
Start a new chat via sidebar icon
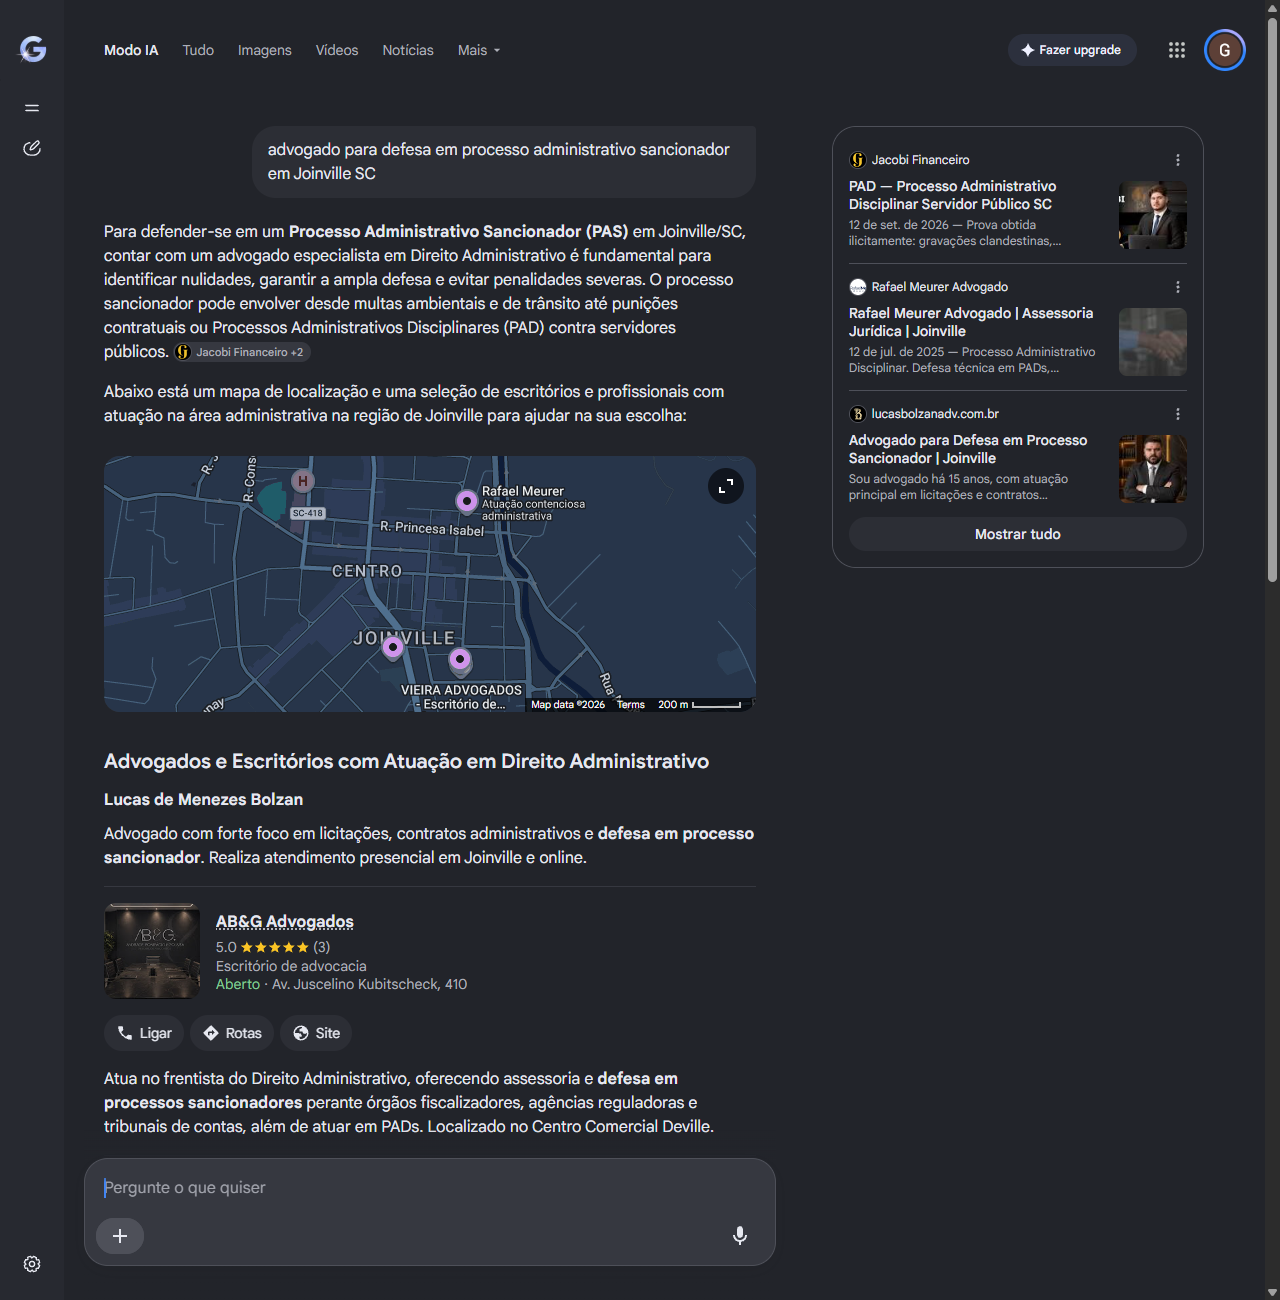[32, 148]
